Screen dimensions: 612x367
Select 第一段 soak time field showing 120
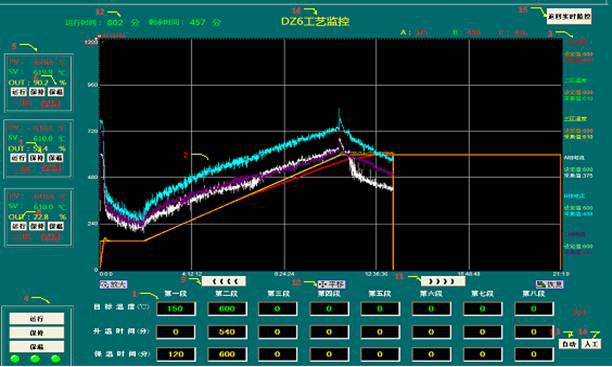coord(176,354)
